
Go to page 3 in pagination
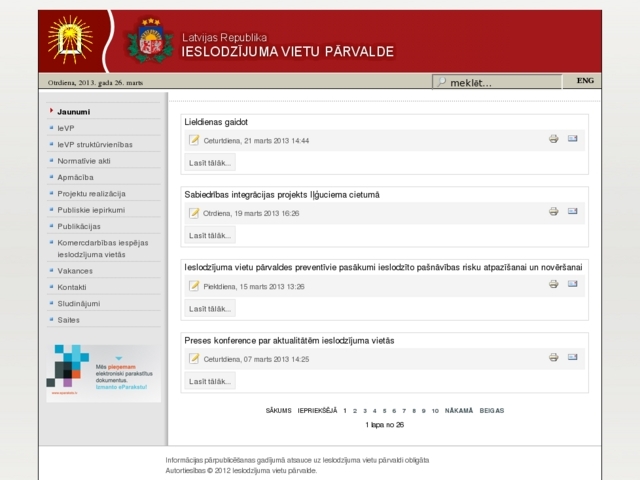(x=365, y=411)
